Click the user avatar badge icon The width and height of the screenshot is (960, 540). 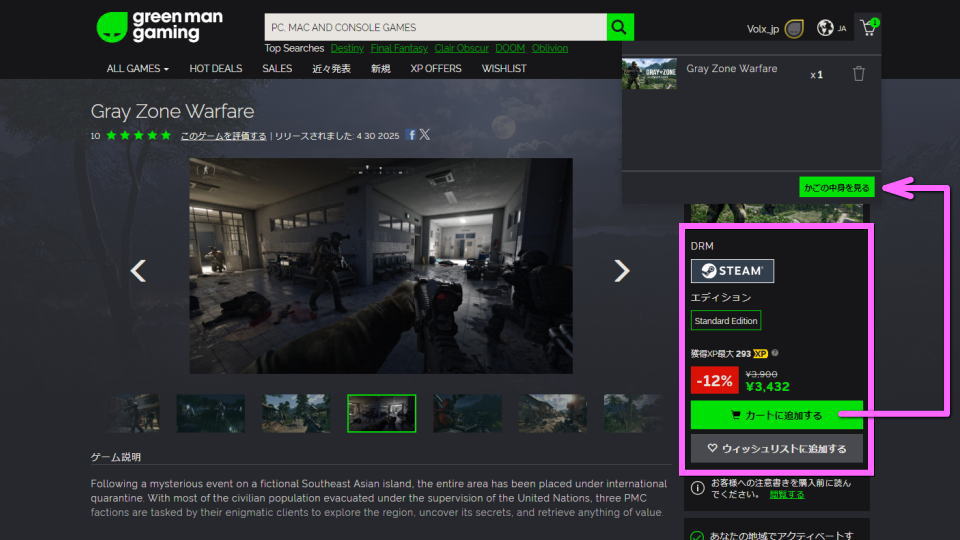tap(794, 29)
